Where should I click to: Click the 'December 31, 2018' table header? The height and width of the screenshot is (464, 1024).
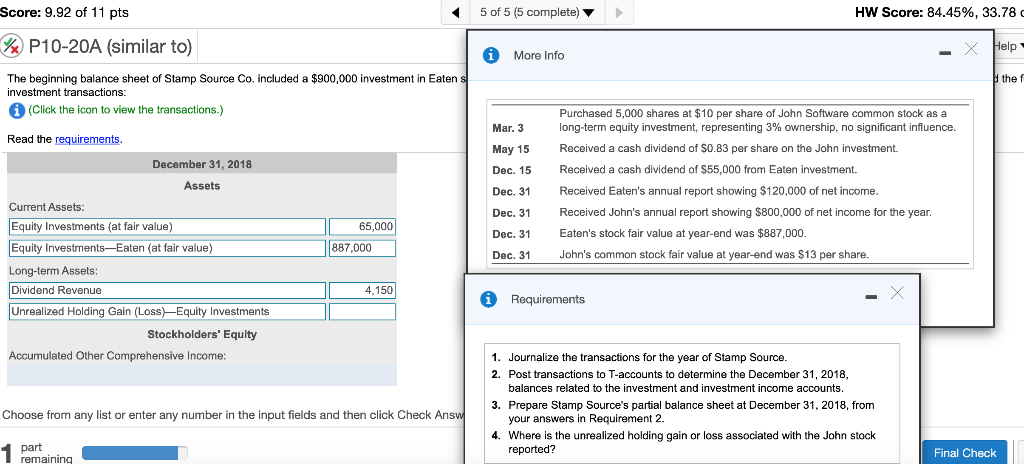tap(202, 164)
